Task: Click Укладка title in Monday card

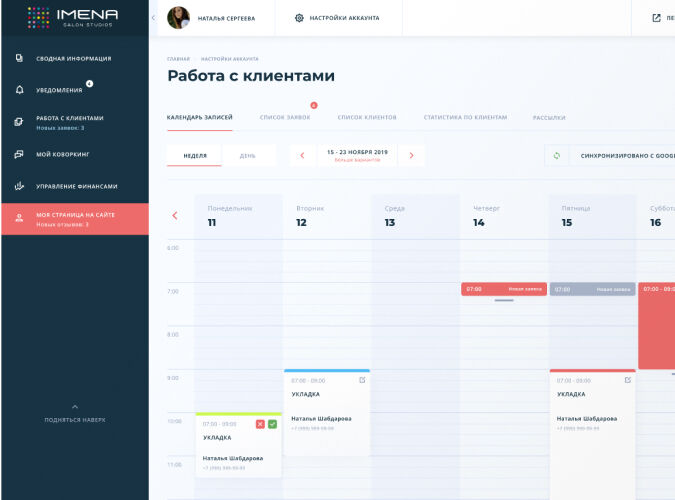Action: (217, 438)
